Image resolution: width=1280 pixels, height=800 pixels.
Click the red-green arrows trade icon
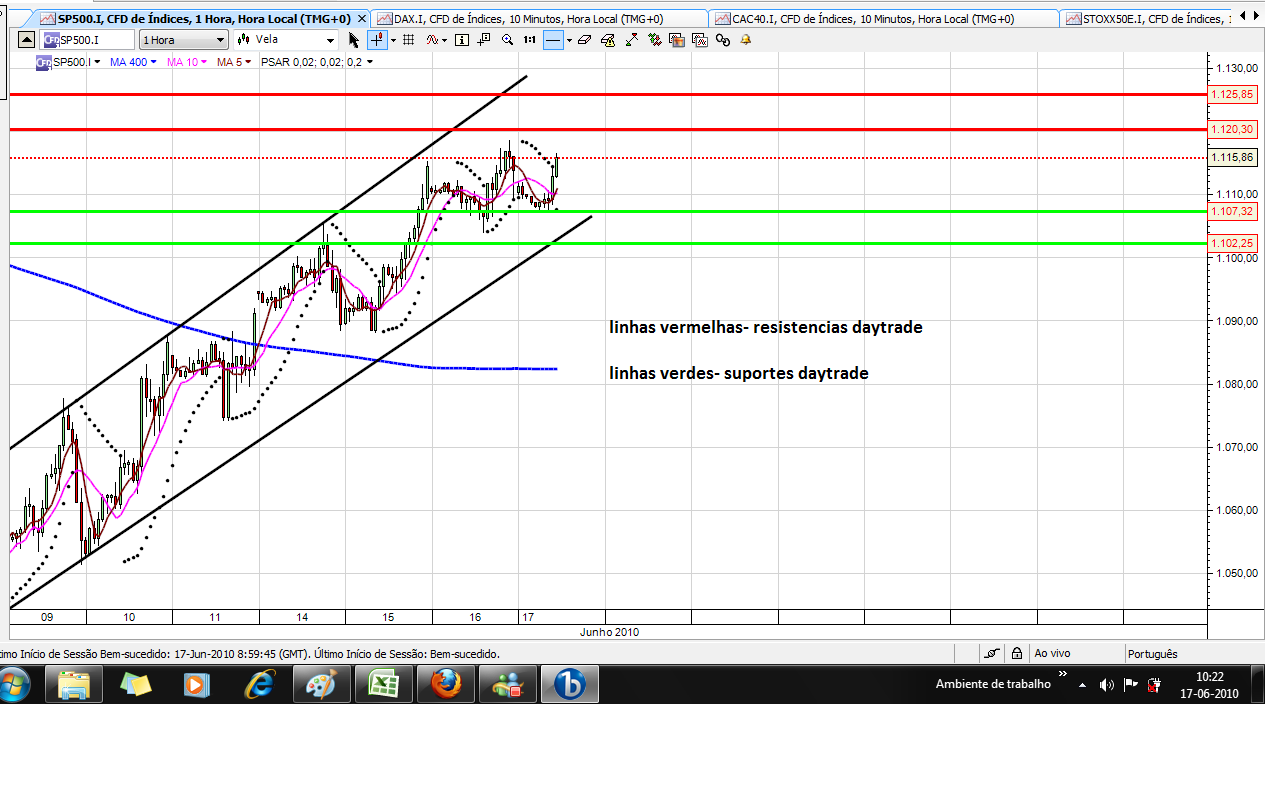[x=655, y=39]
